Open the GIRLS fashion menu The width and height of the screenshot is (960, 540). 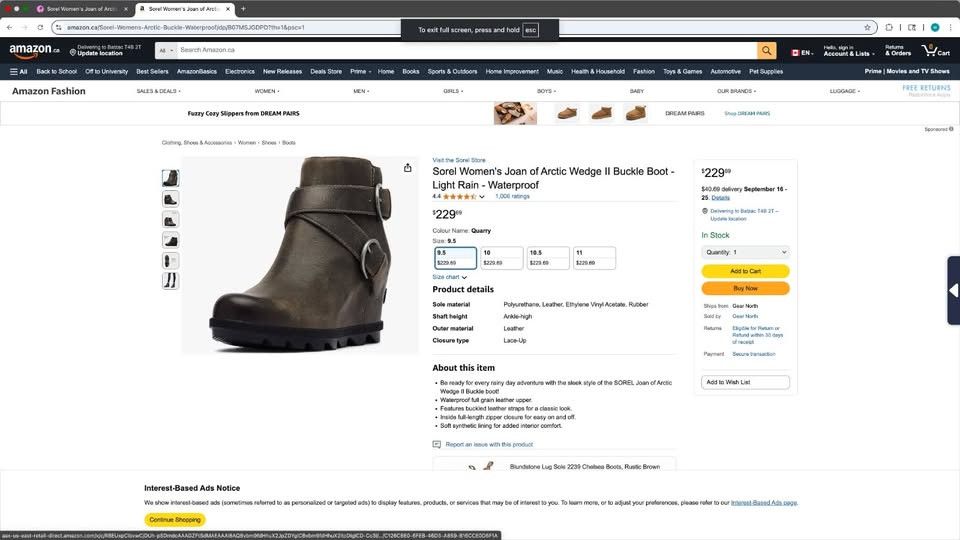(453, 91)
